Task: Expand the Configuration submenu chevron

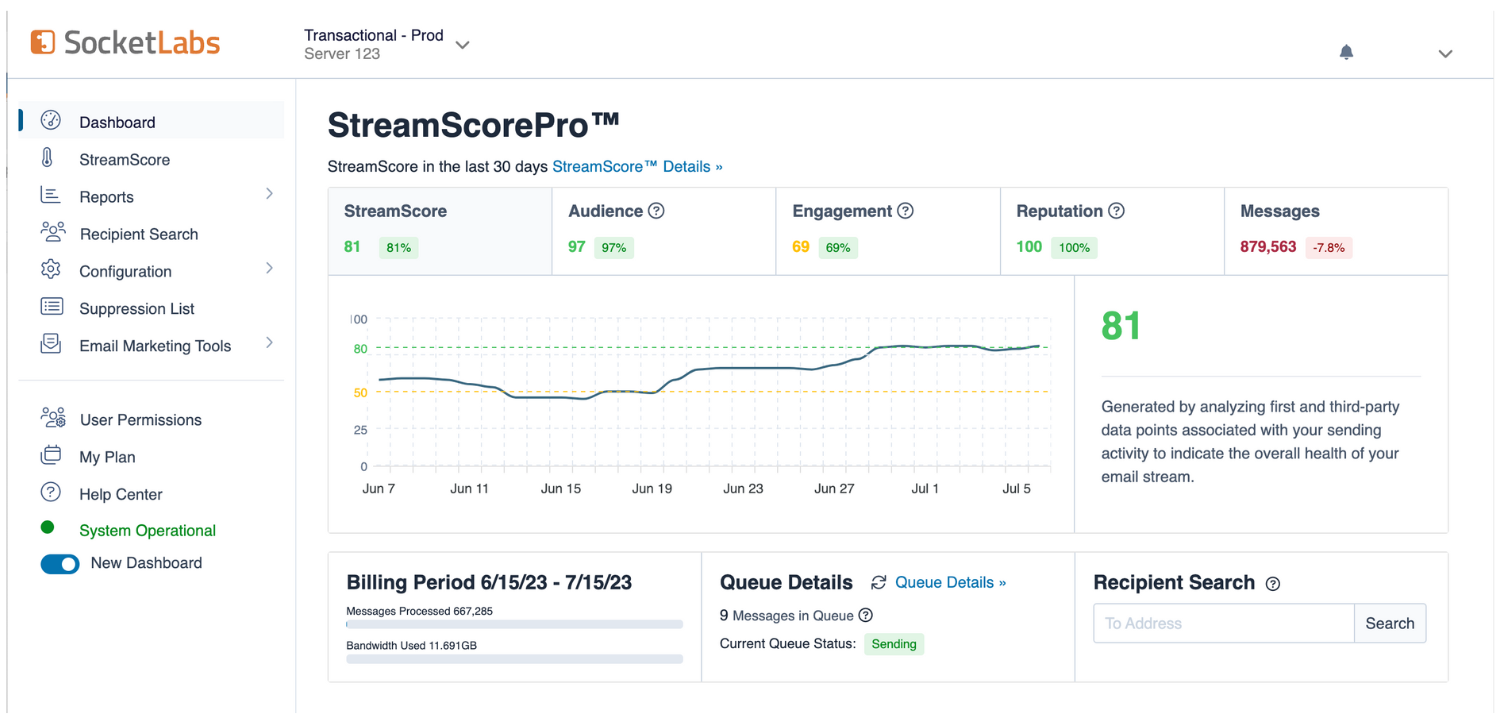Action: 269,269
